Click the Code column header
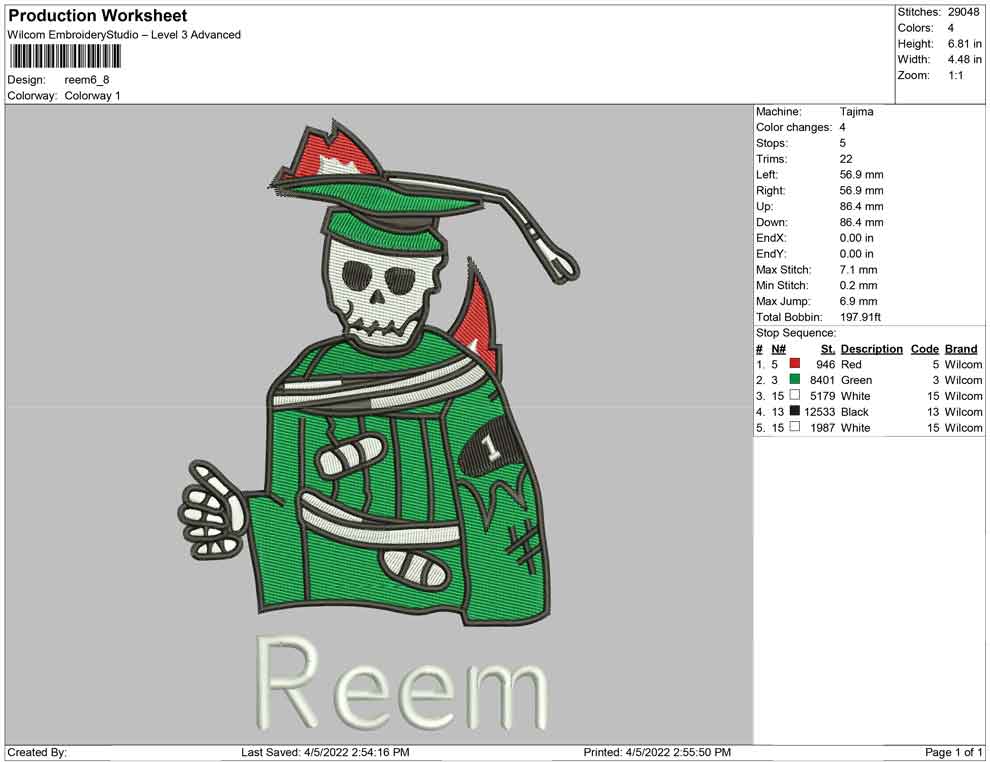990x762 pixels. pos(925,349)
